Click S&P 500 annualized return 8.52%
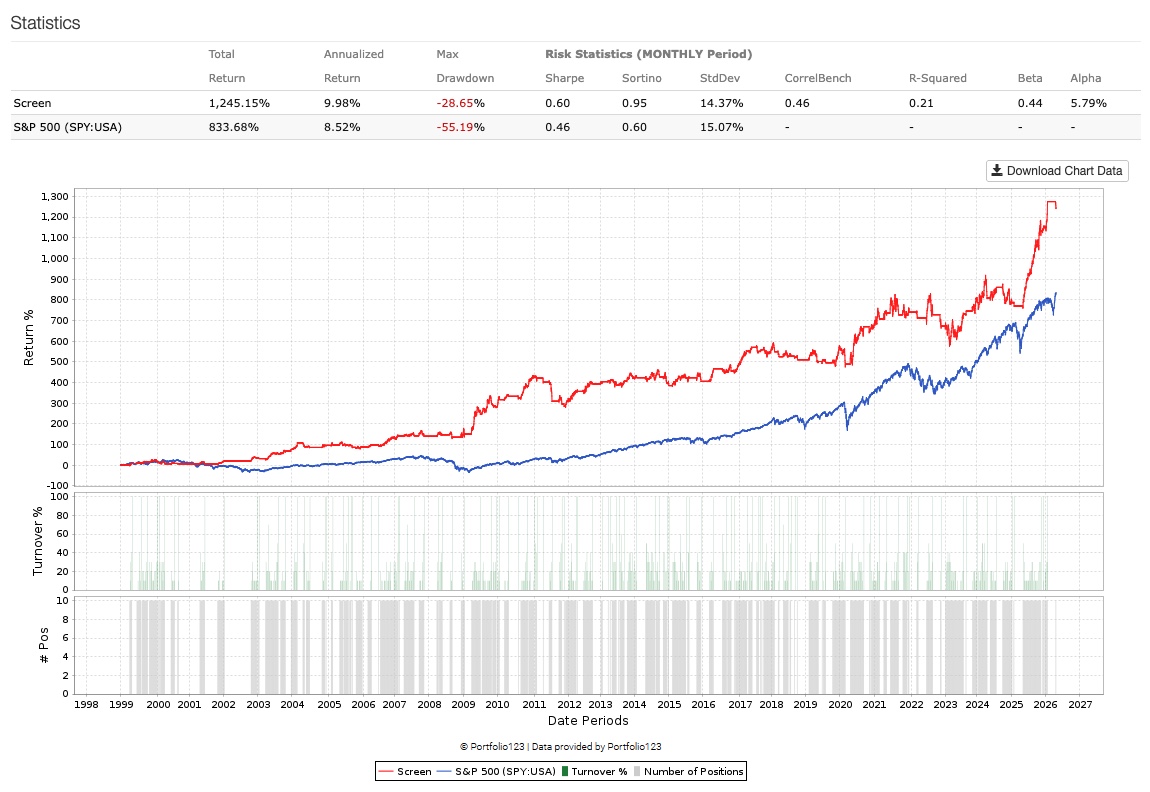 (x=342, y=128)
